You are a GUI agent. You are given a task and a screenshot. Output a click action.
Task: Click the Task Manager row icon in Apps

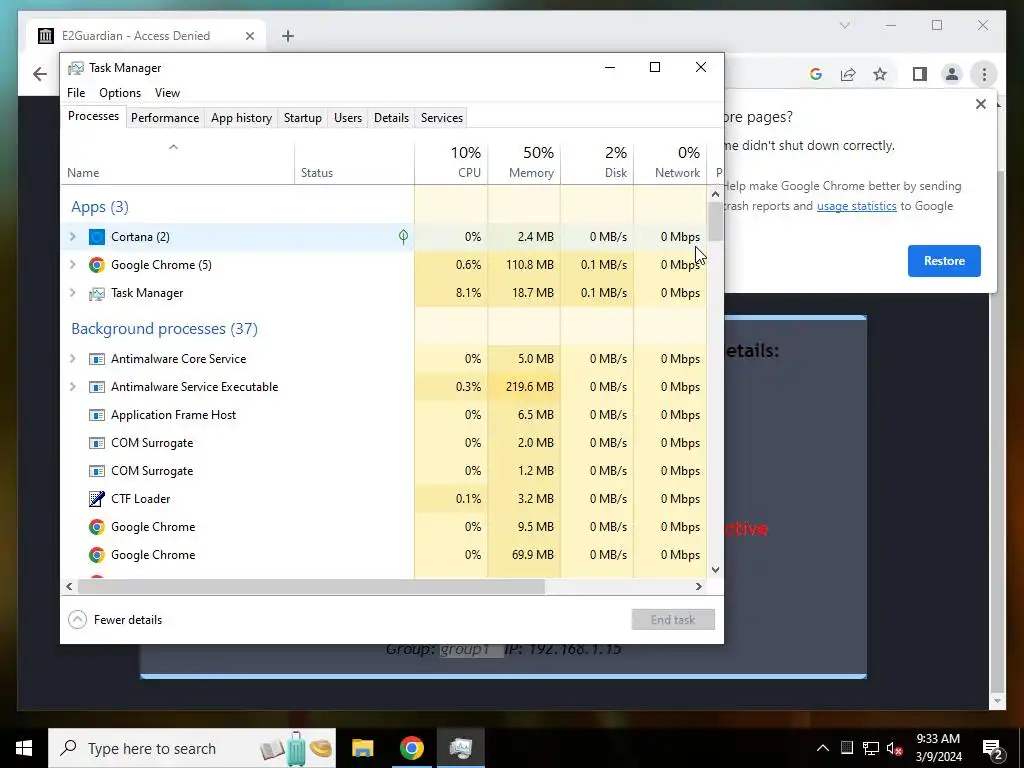coord(97,293)
